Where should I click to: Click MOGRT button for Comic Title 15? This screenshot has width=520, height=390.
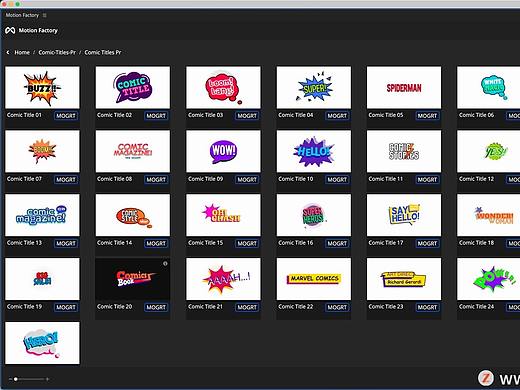(247, 243)
